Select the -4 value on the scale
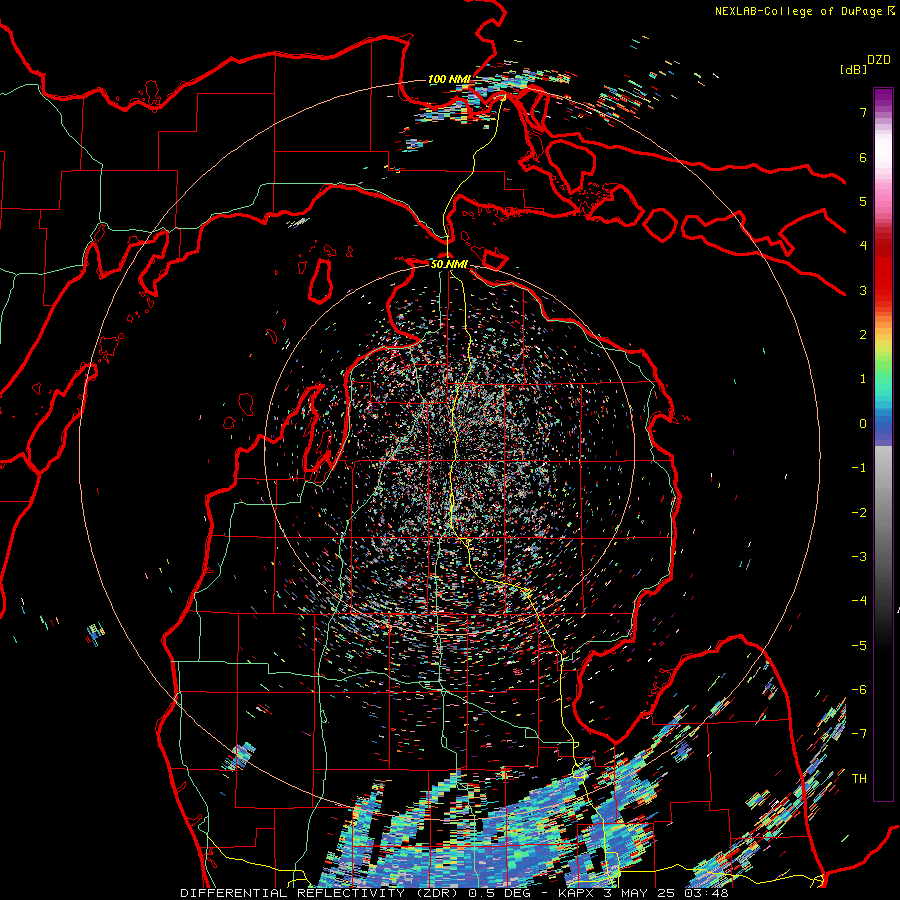 click(x=859, y=601)
